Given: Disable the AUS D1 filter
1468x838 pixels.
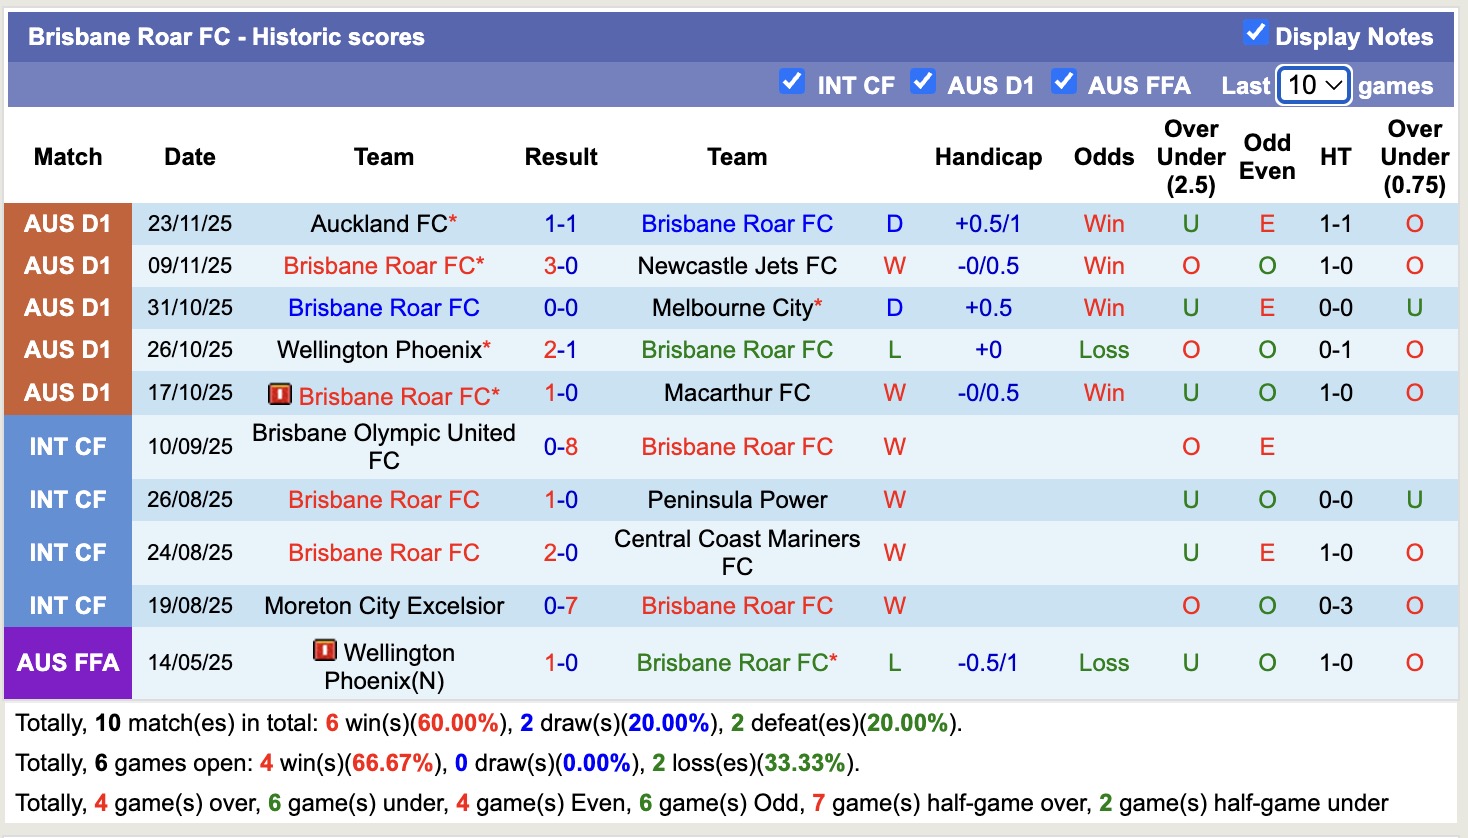Looking at the screenshot, I should pyautogui.click(x=923, y=84).
